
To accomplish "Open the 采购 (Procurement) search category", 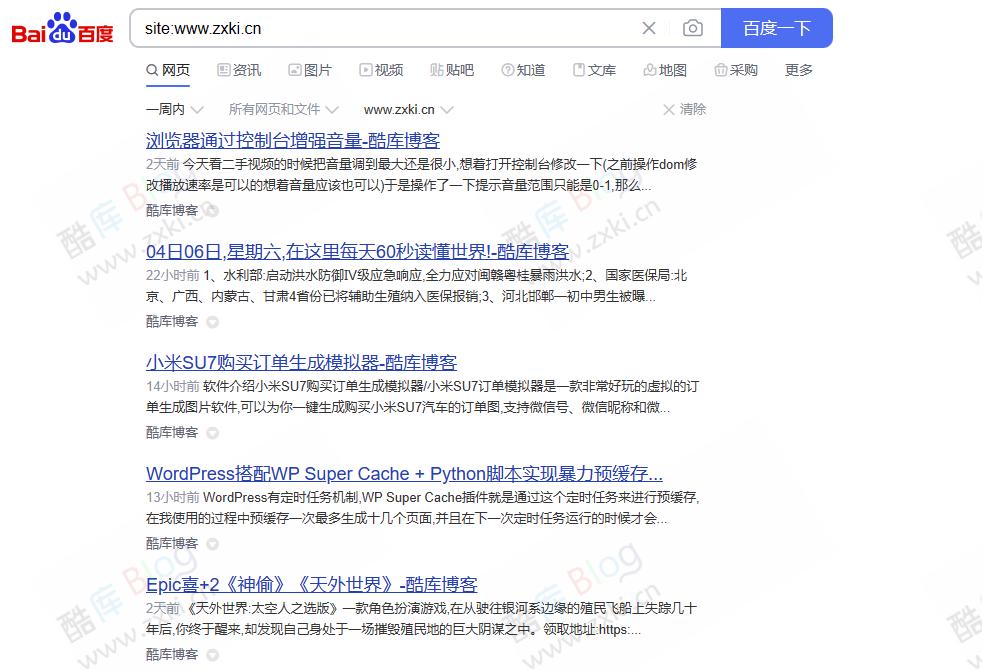I will 736,70.
